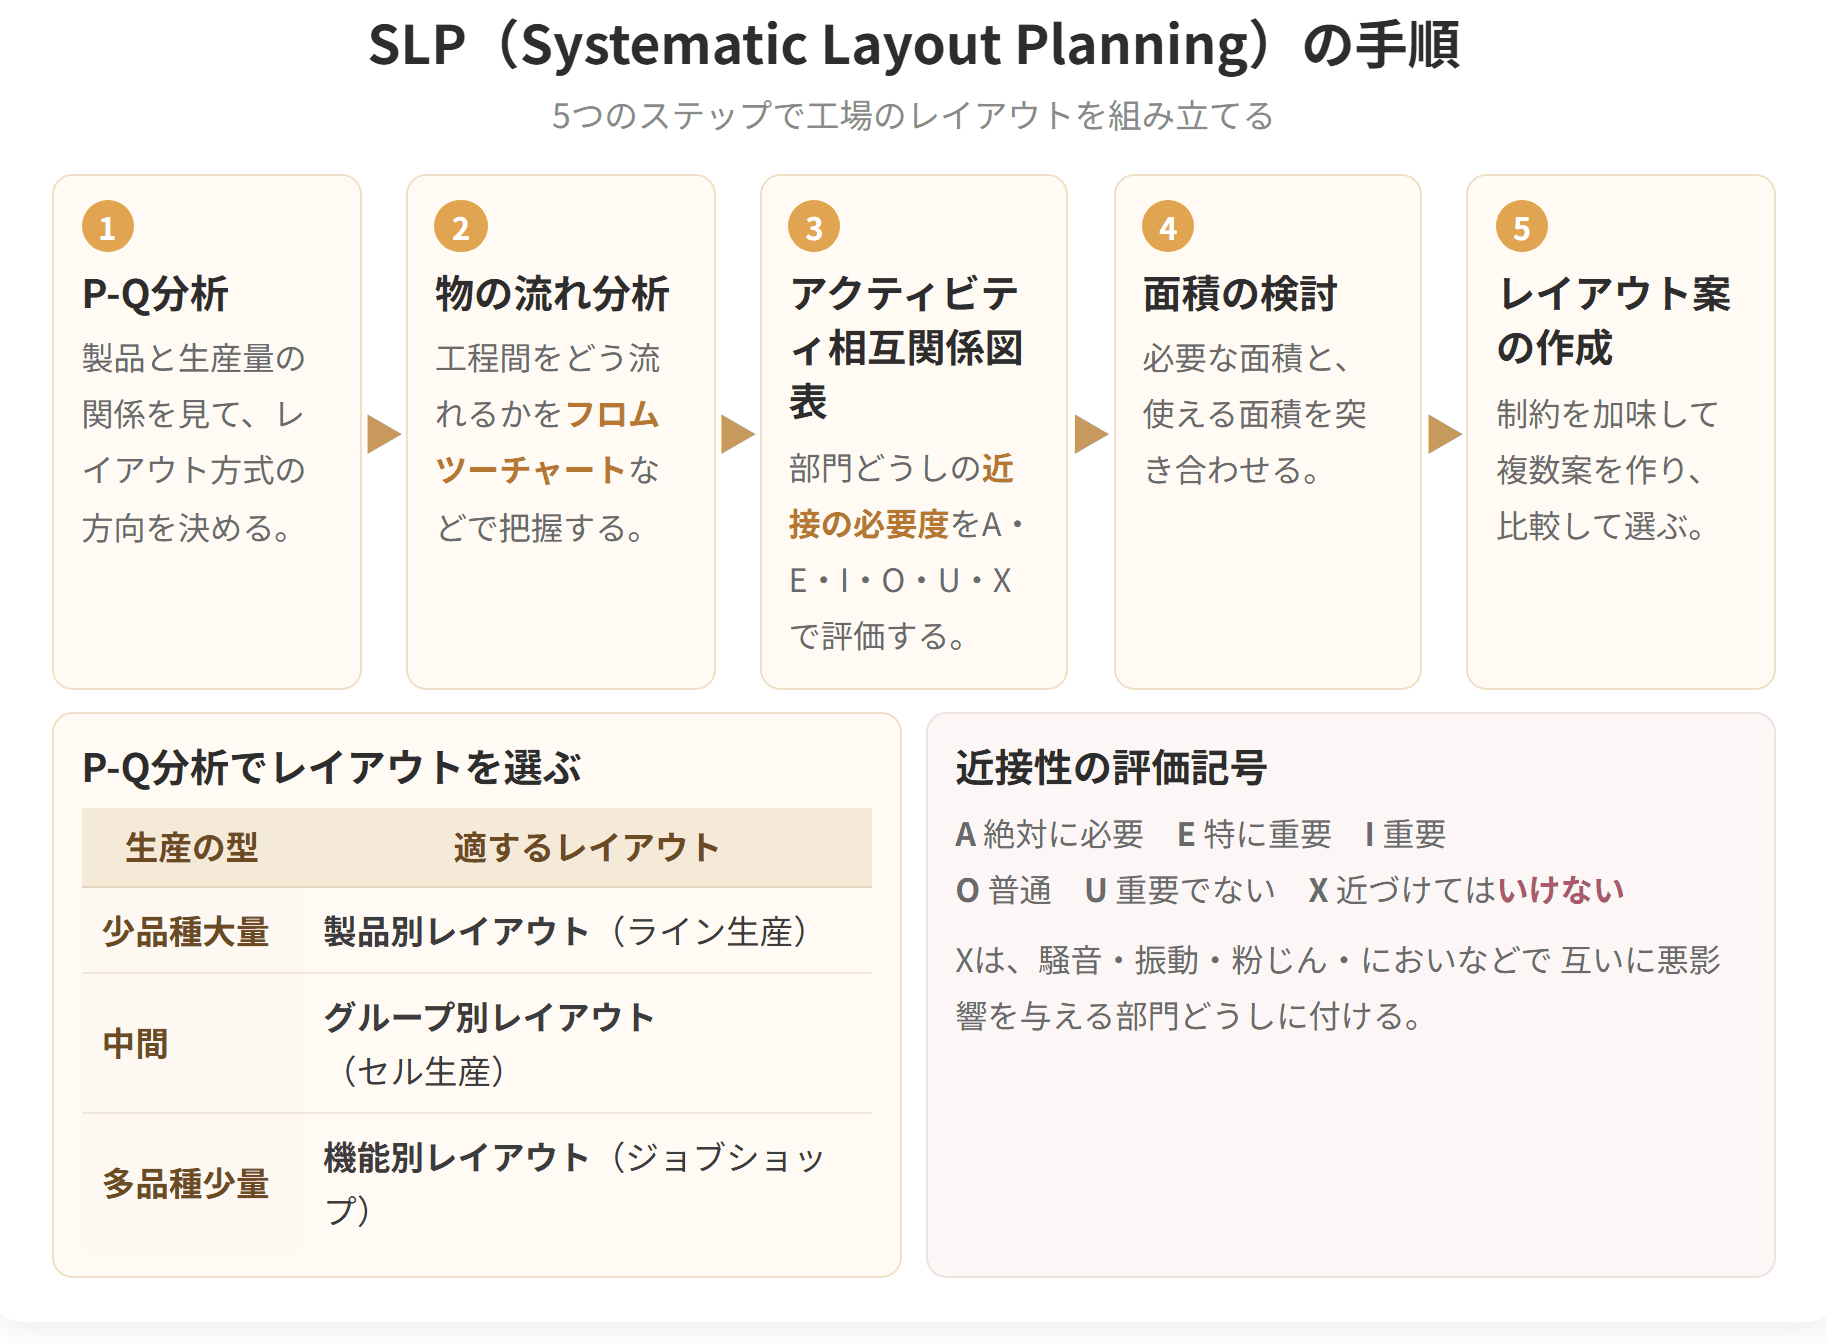Click the 'レイアウト案の作成' heading
Viewport: 1827px width, 1344px height.
[1613, 321]
